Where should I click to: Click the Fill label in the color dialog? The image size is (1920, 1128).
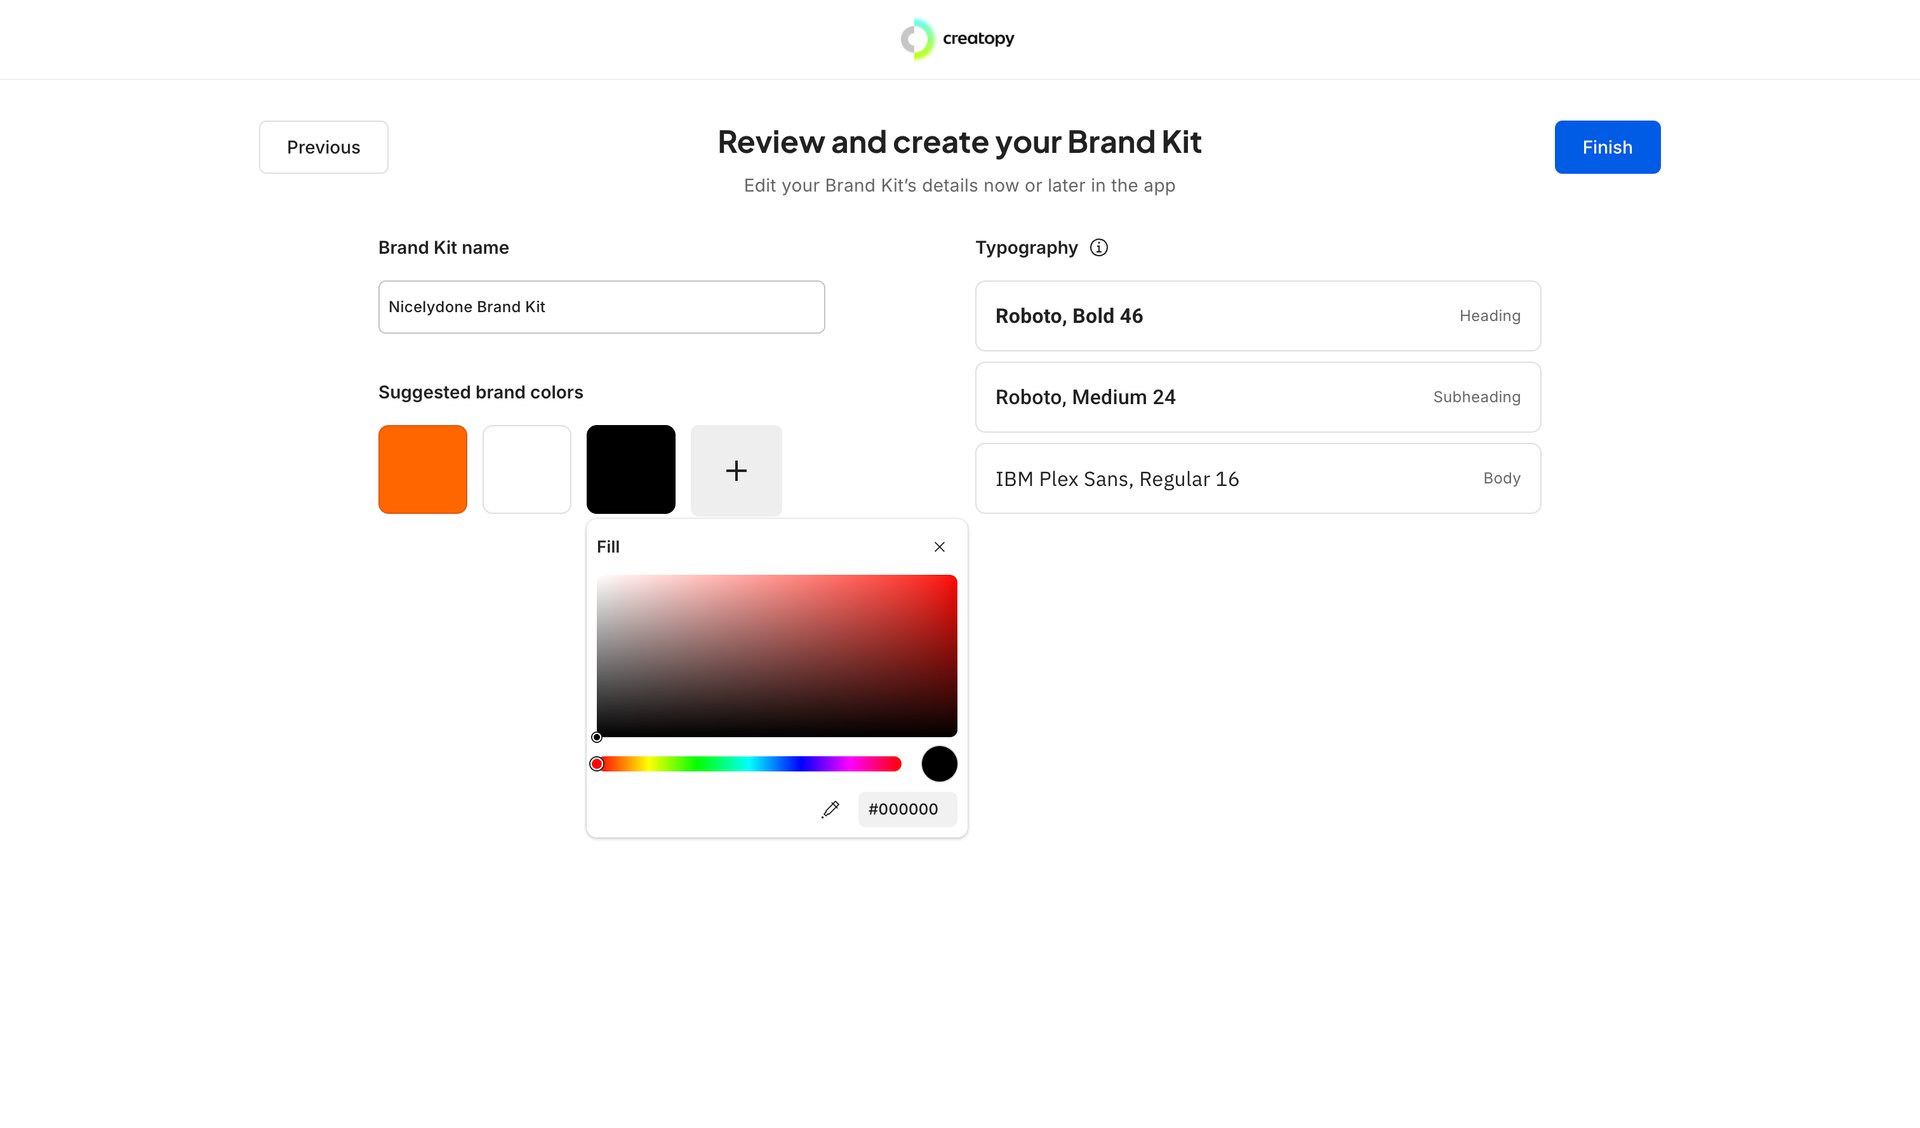[609, 546]
